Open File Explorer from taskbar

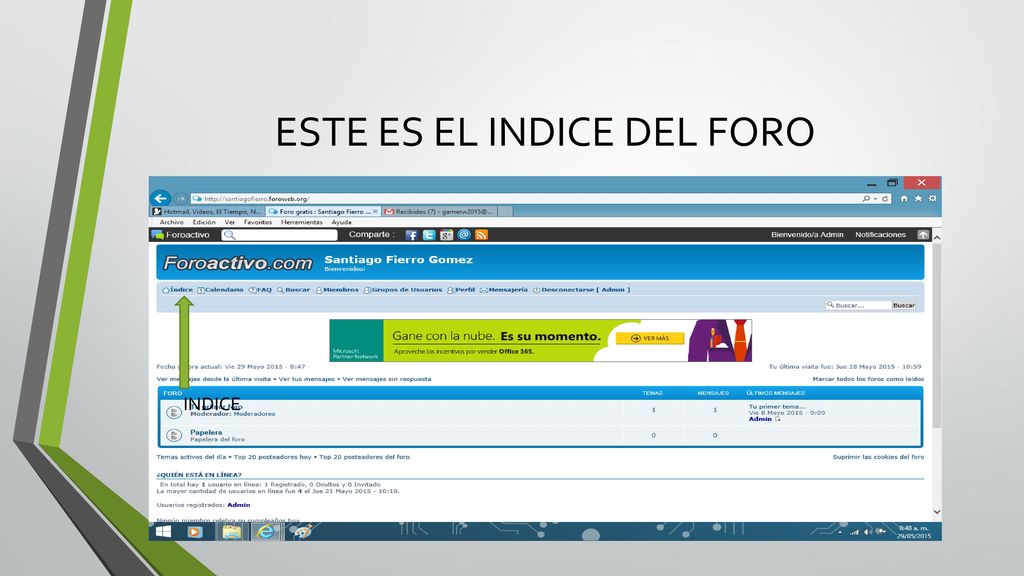(x=231, y=532)
